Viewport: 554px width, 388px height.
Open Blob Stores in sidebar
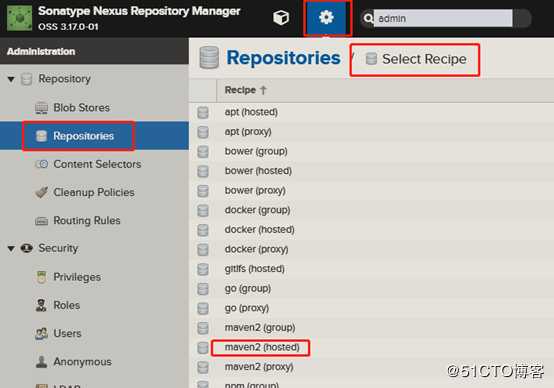[81, 107]
